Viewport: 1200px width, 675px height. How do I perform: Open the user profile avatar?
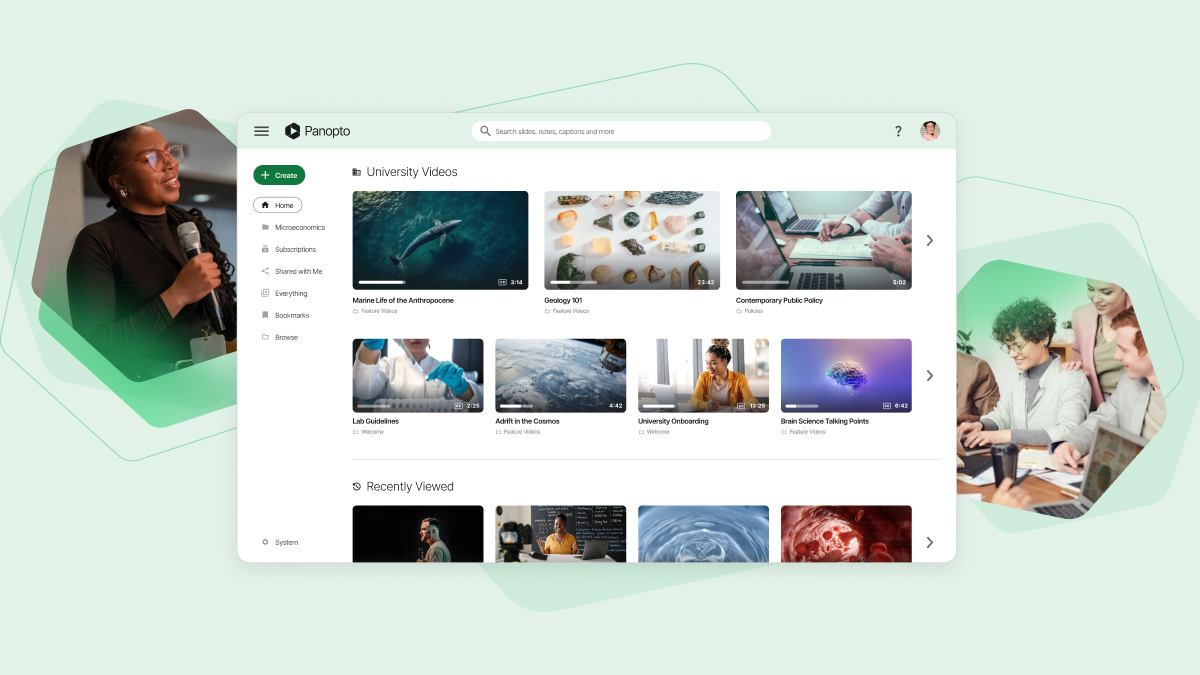click(x=930, y=131)
